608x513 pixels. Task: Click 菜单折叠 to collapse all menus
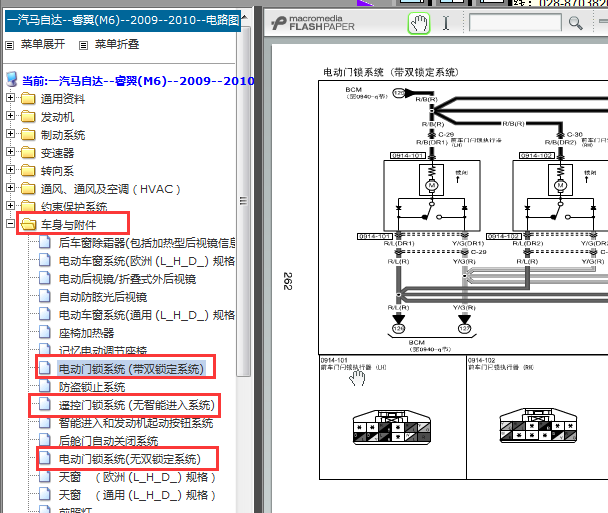point(117,44)
